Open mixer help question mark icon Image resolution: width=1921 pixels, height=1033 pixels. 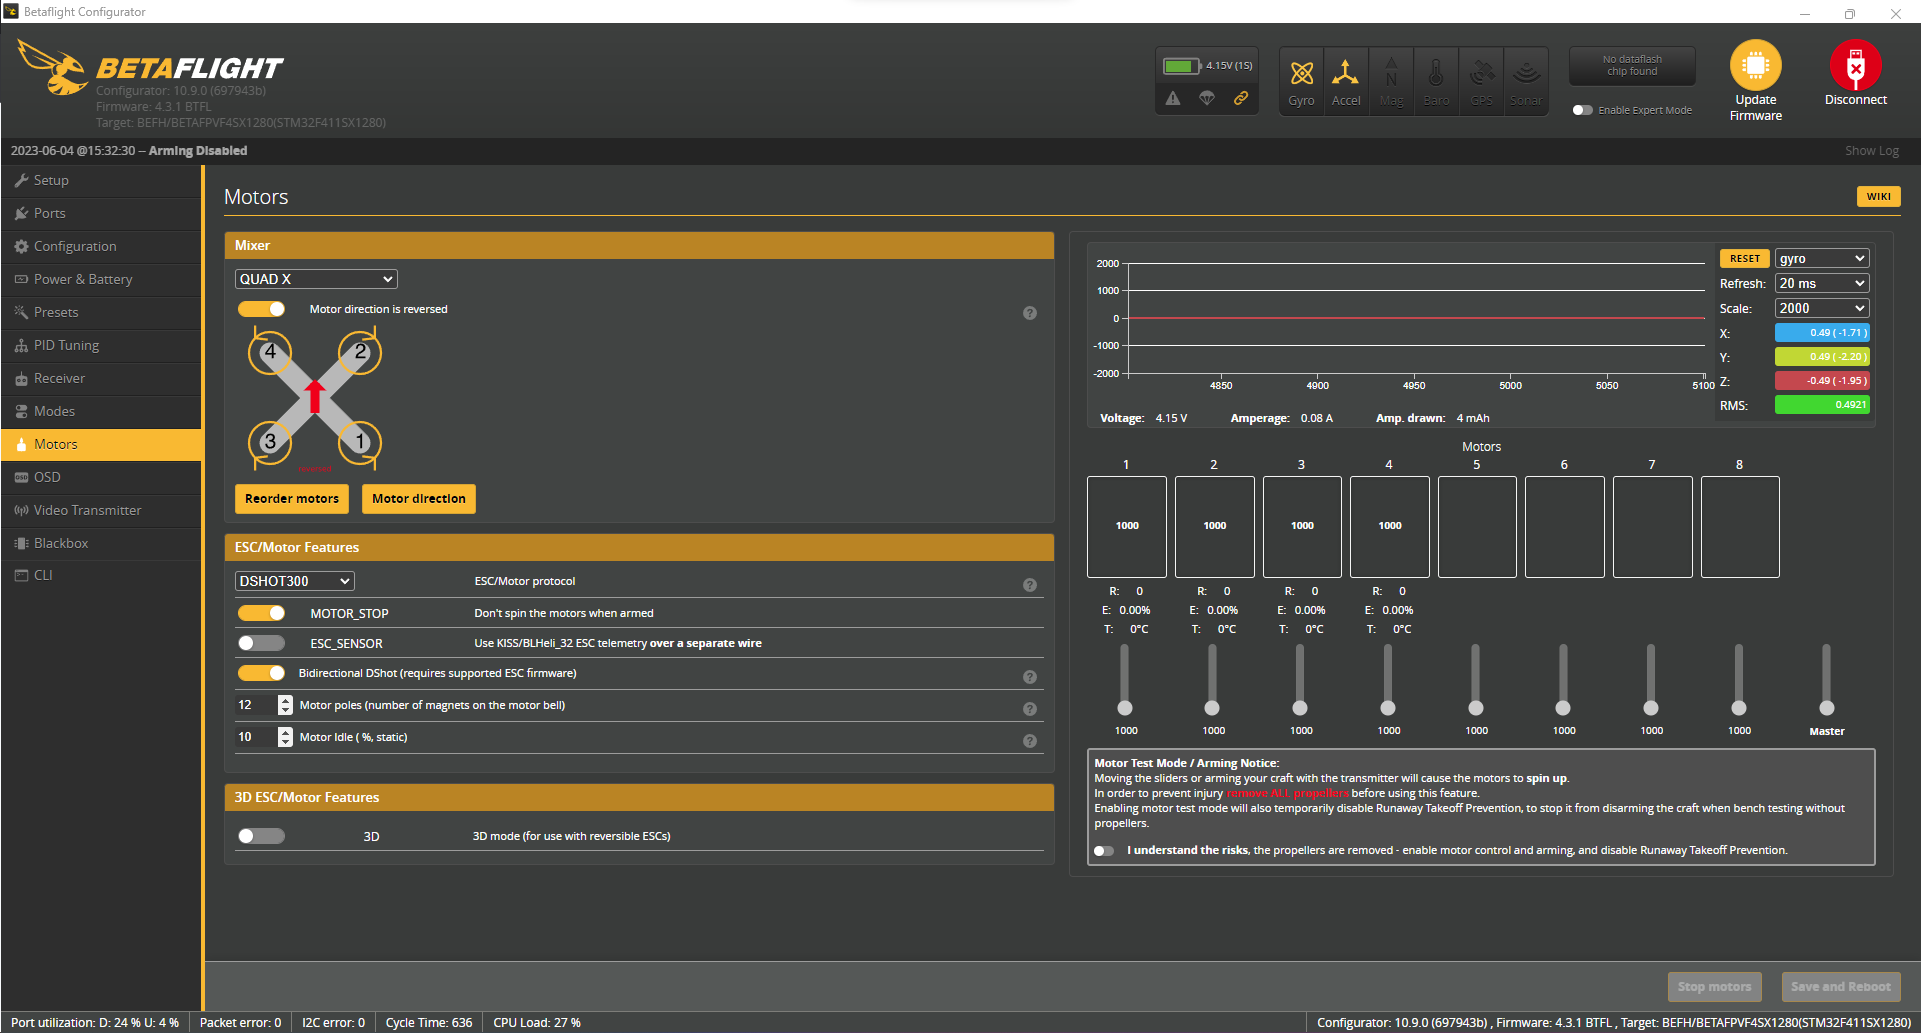[x=1030, y=313]
